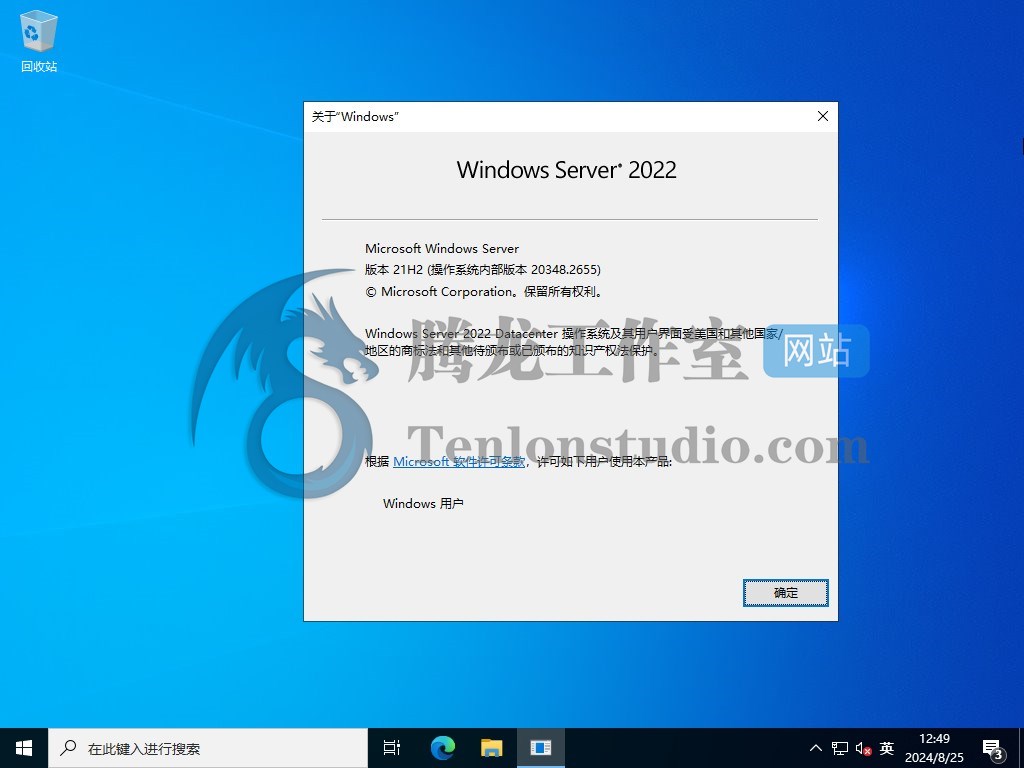Switch the 英 input method indicator
Screen dimensions: 1024x768
click(886, 748)
